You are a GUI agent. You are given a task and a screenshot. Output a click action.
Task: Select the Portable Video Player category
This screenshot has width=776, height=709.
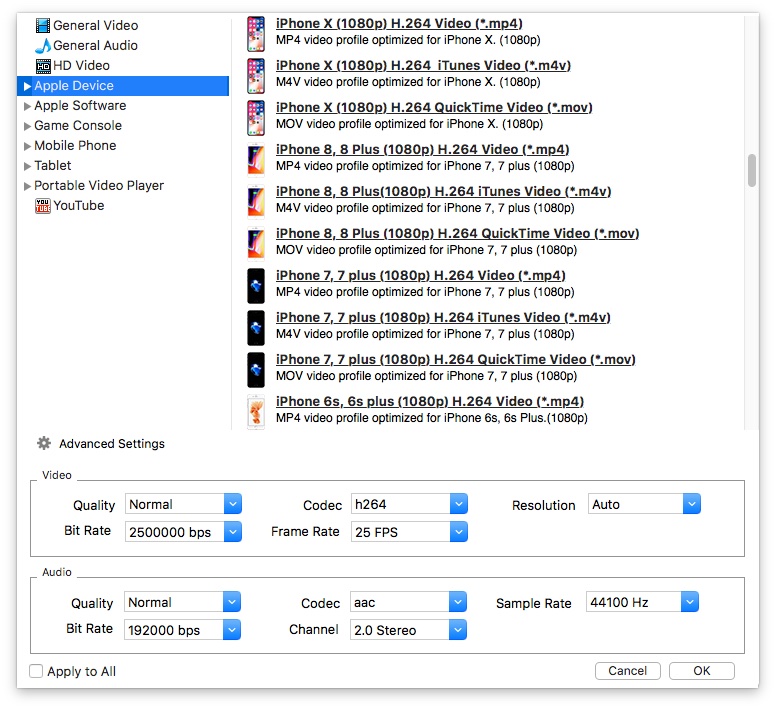point(98,185)
